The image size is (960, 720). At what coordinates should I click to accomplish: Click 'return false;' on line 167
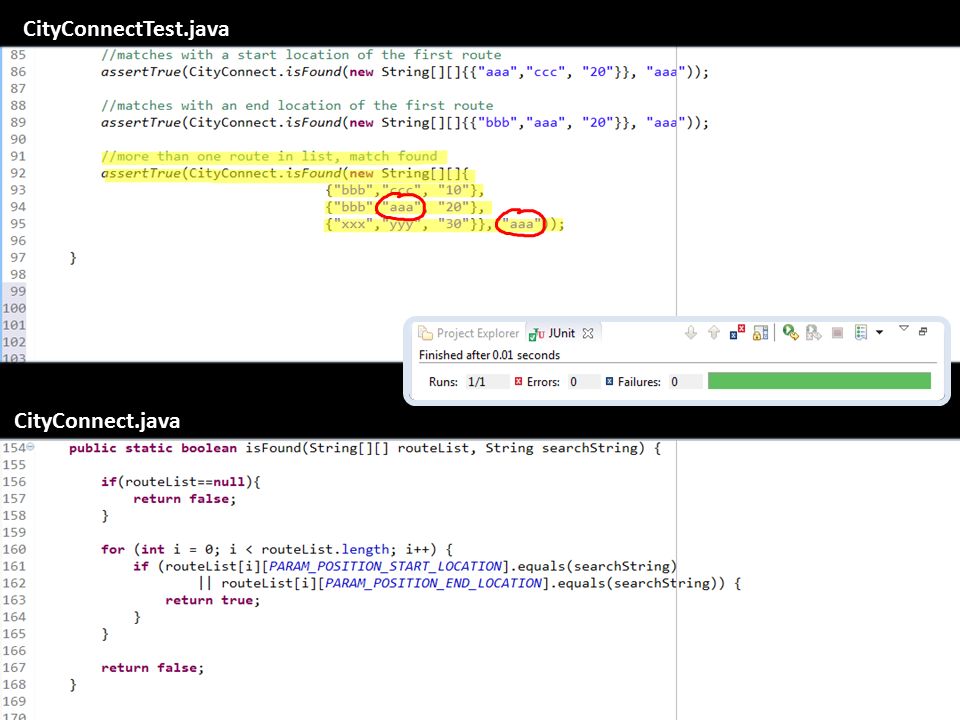[x=152, y=667]
